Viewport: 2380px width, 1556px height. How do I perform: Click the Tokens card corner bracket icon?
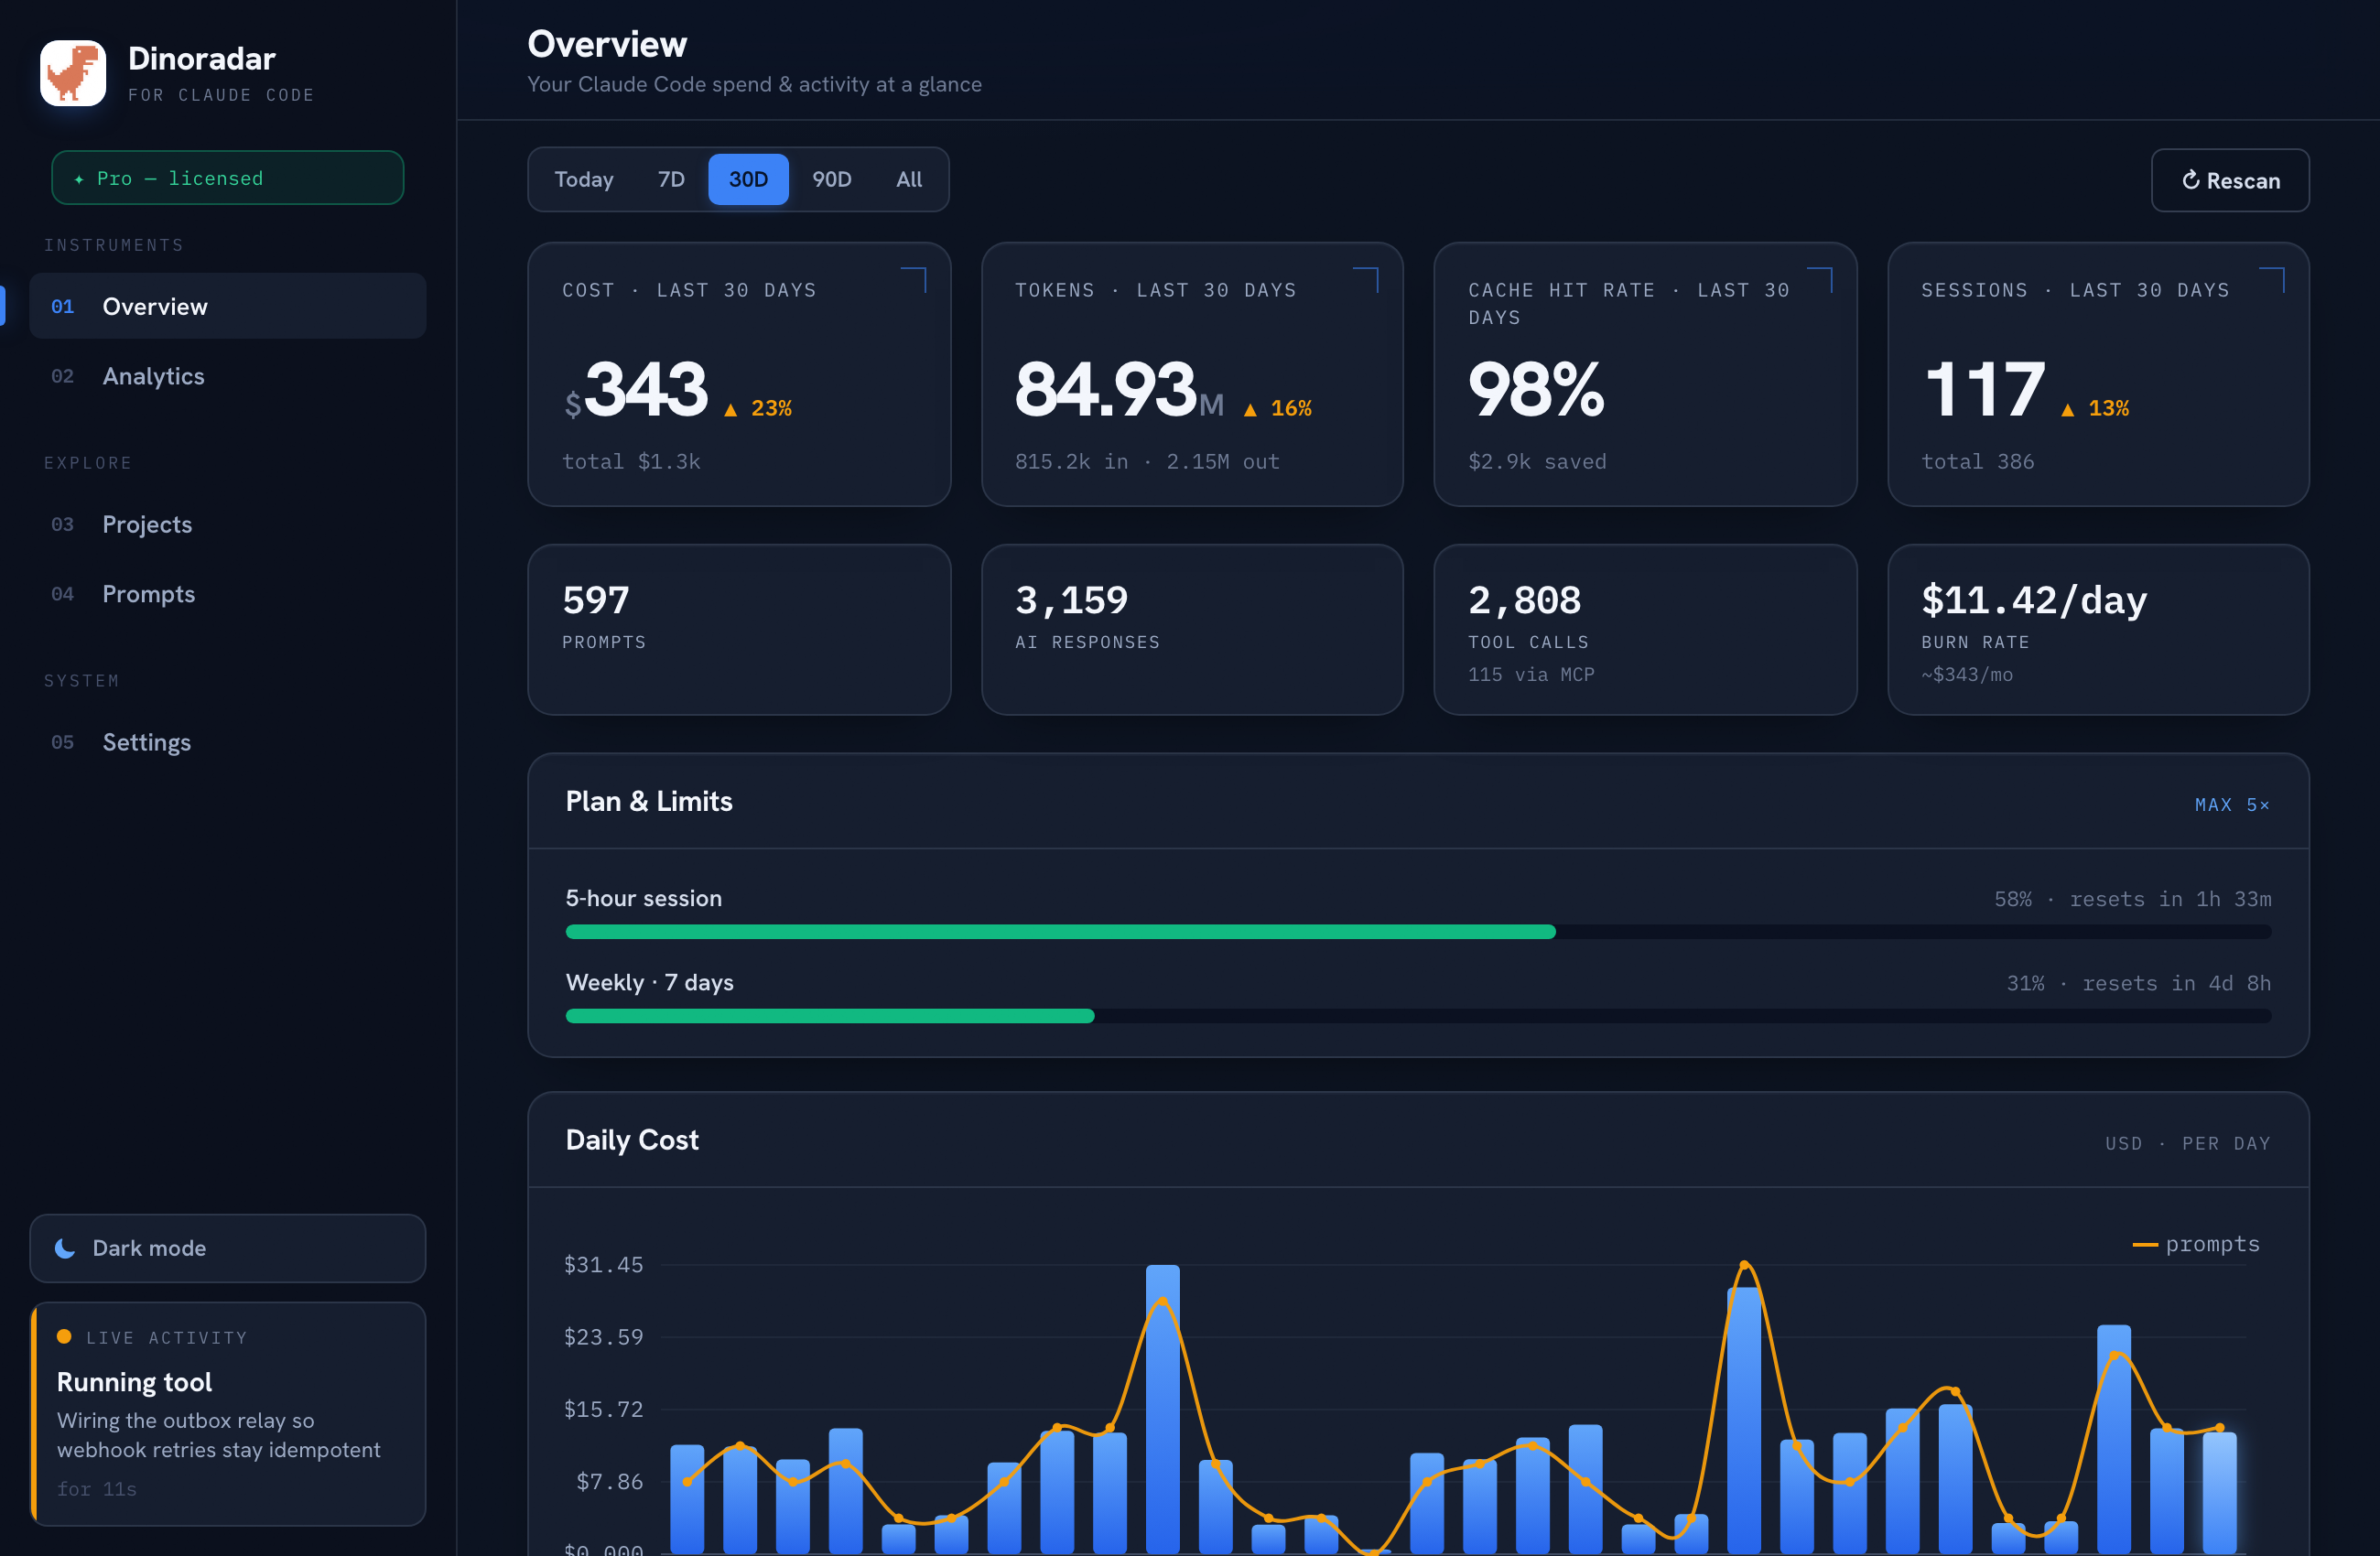click(x=1366, y=279)
